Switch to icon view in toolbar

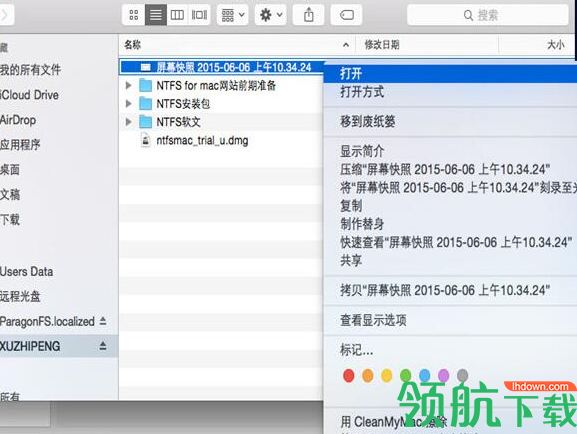pyautogui.click(x=134, y=15)
